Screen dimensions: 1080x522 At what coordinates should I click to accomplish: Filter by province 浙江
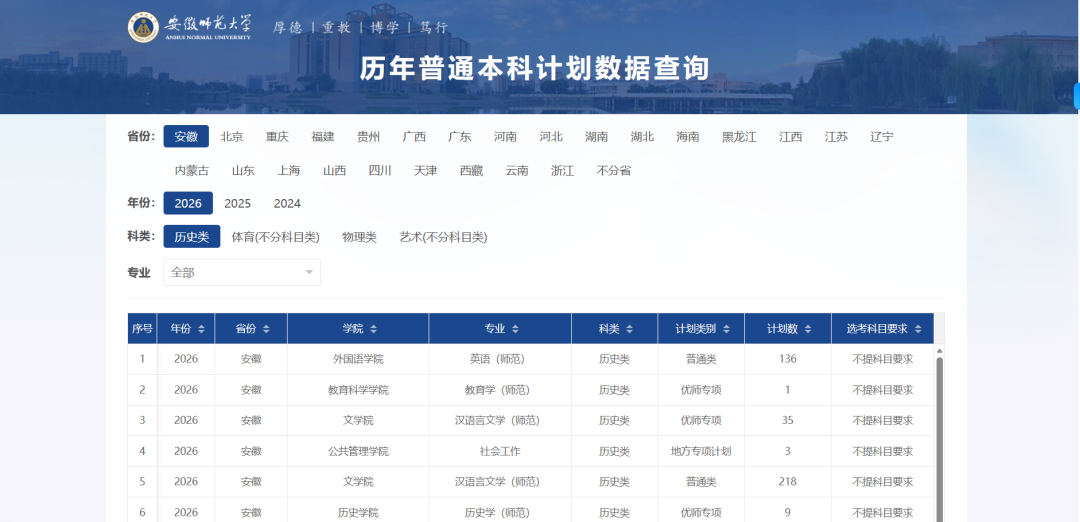click(562, 170)
